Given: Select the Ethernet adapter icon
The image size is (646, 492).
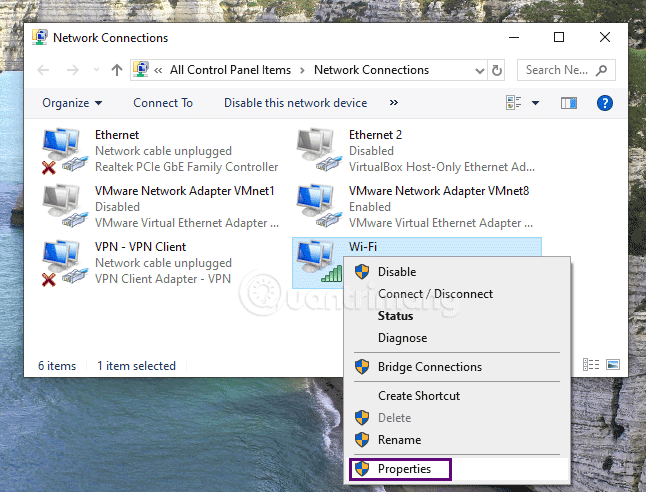Looking at the screenshot, I should coord(65,151).
